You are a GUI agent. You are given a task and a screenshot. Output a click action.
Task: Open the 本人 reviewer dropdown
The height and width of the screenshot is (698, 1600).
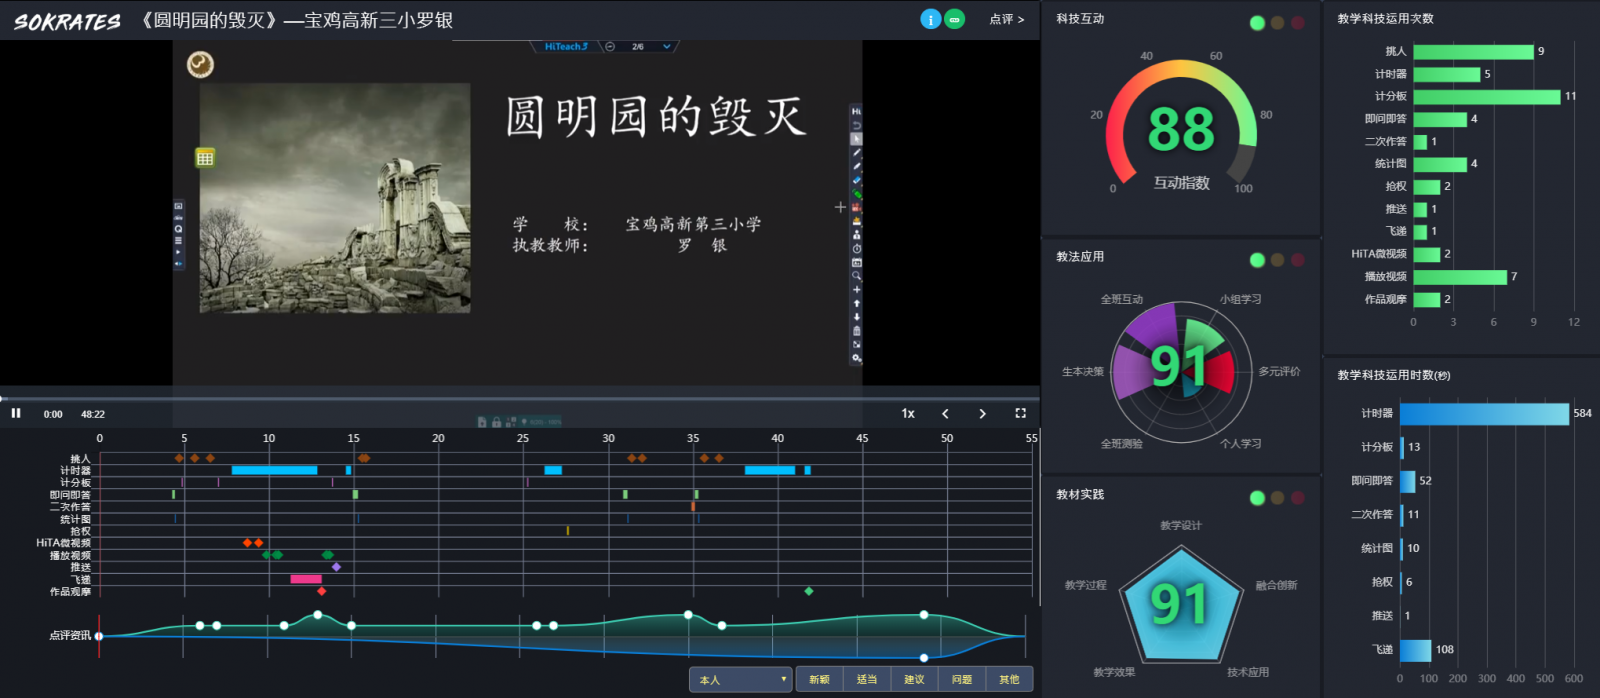[740, 680]
